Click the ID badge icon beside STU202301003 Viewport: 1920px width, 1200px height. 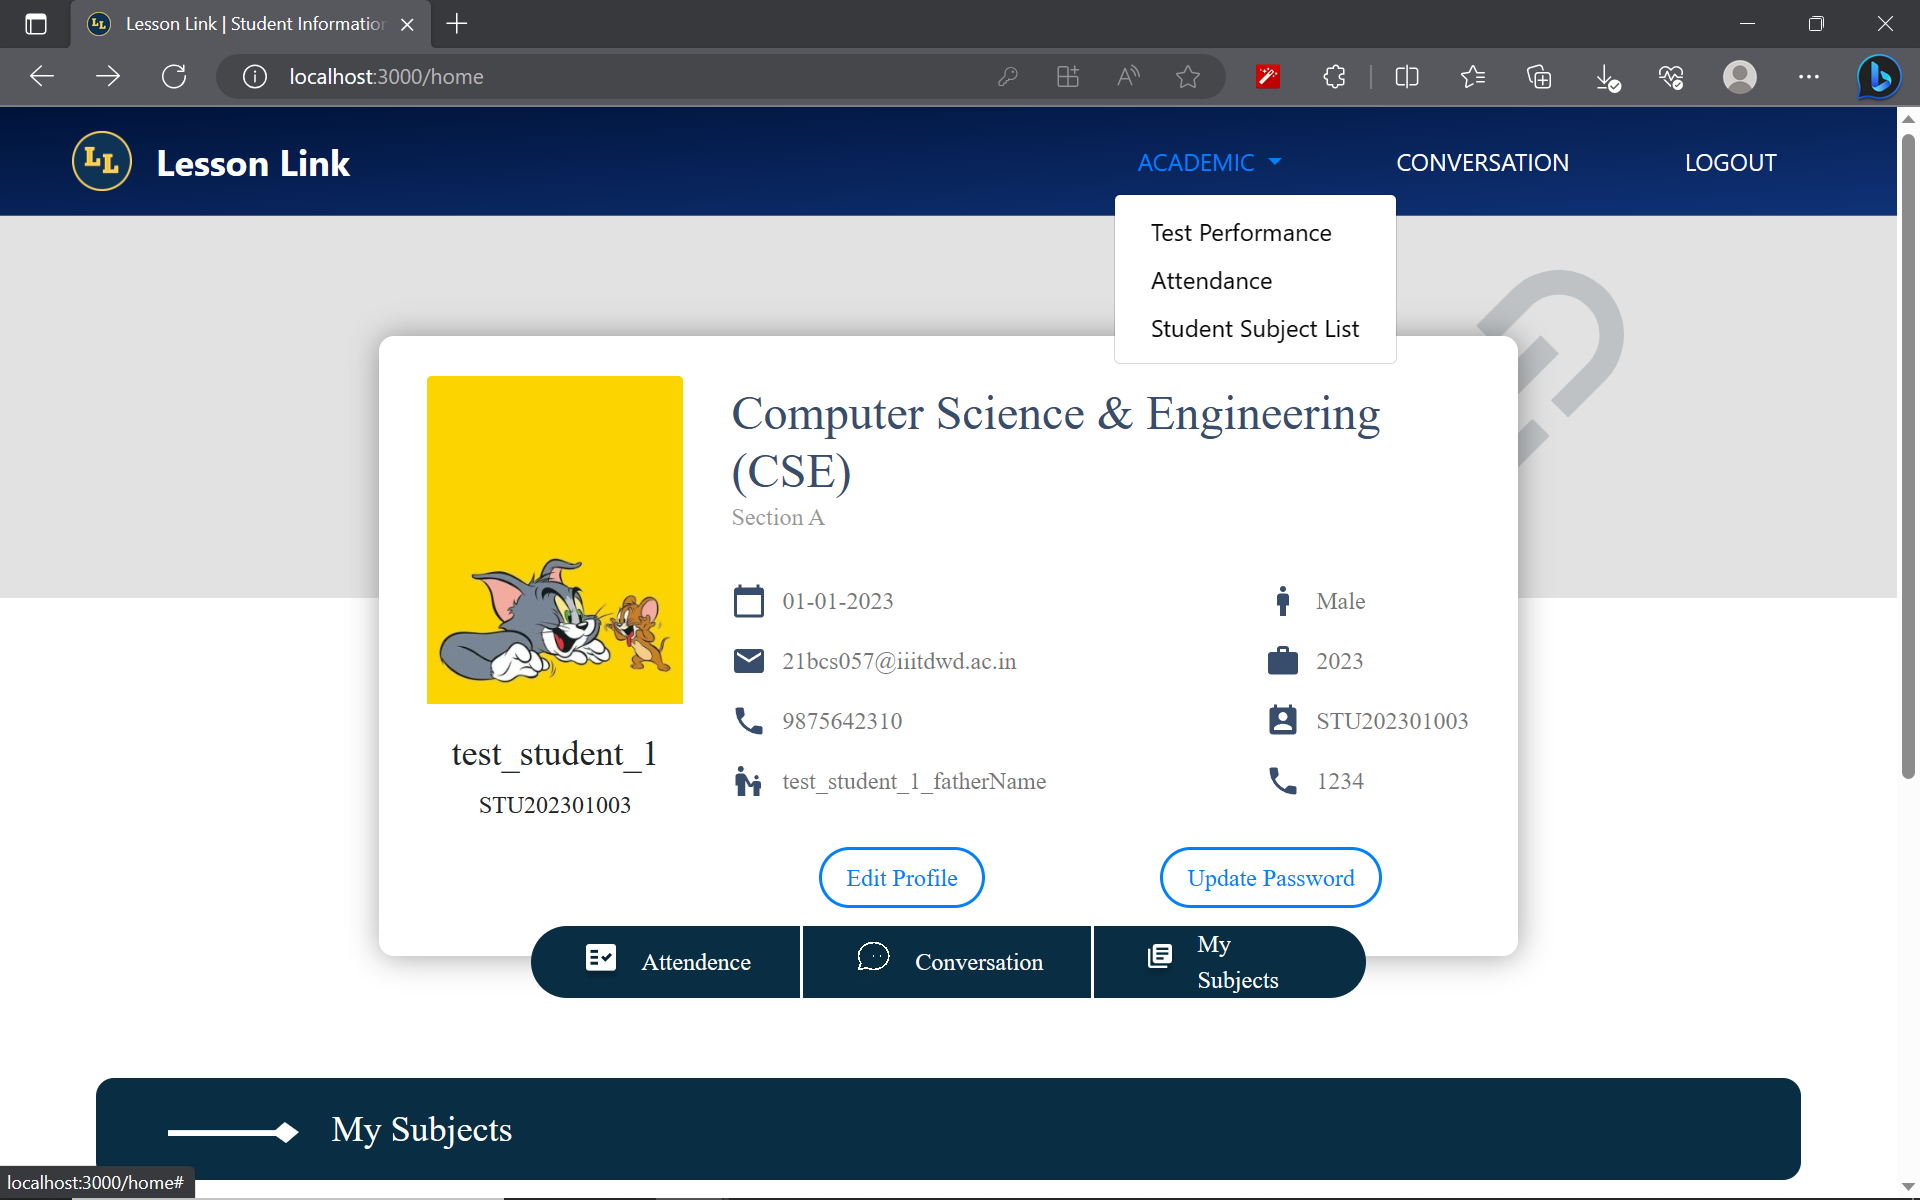pyautogui.click(x=1283, y=719)
